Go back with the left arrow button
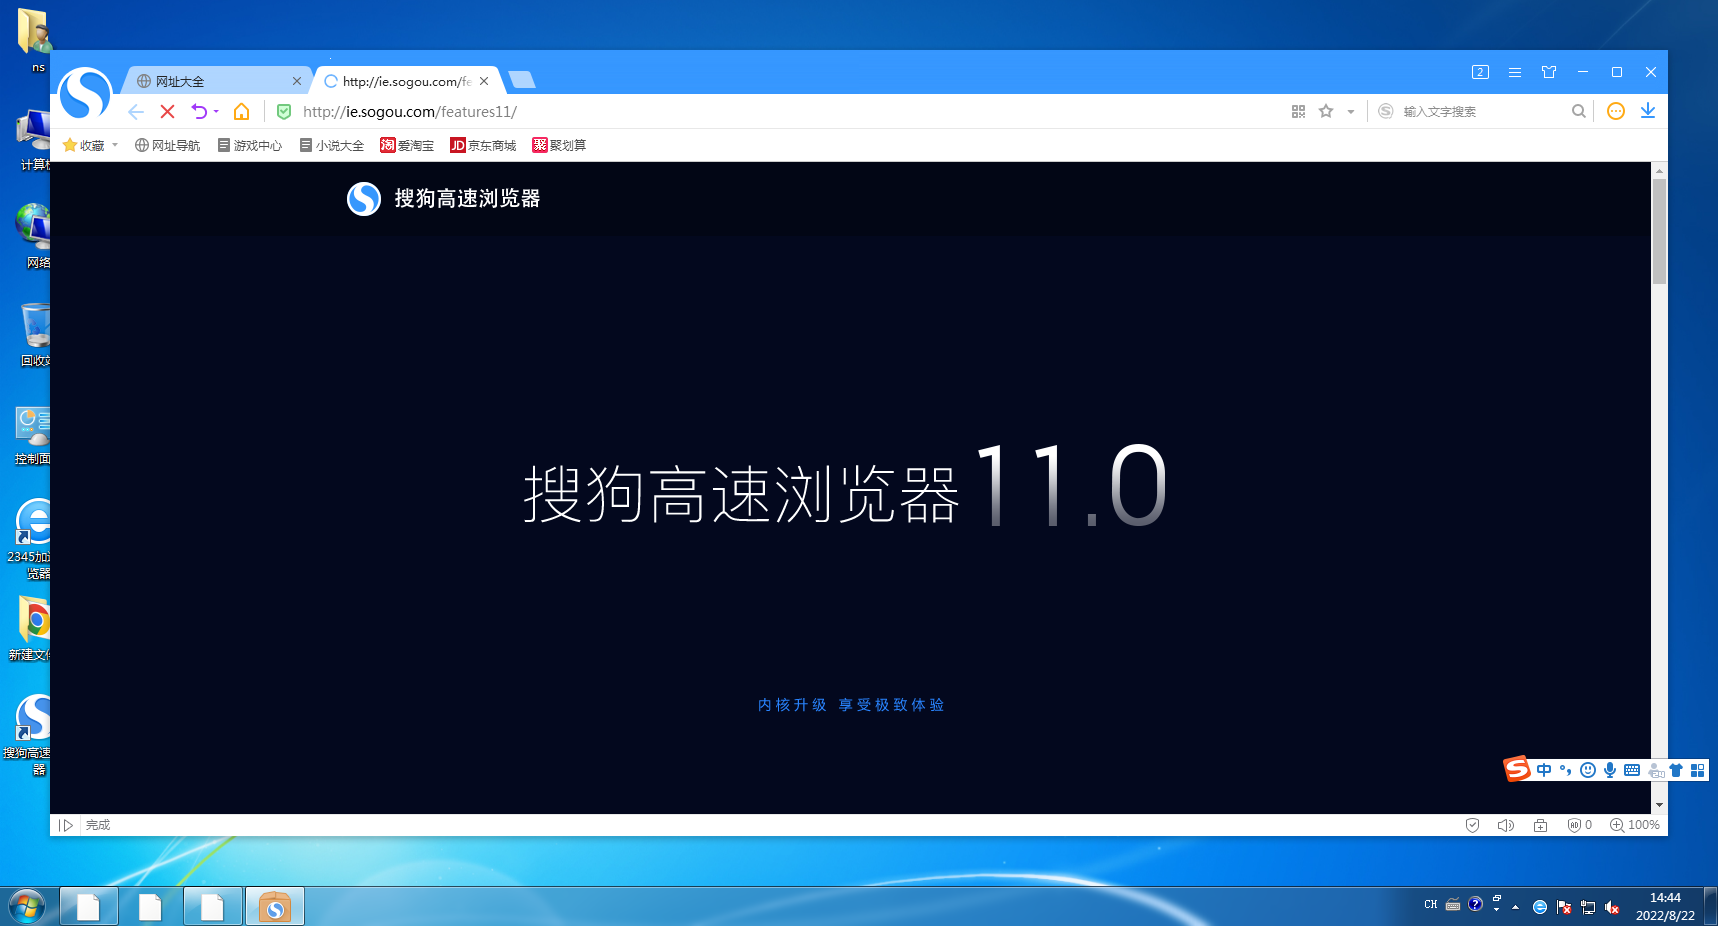 pos(136,112)
